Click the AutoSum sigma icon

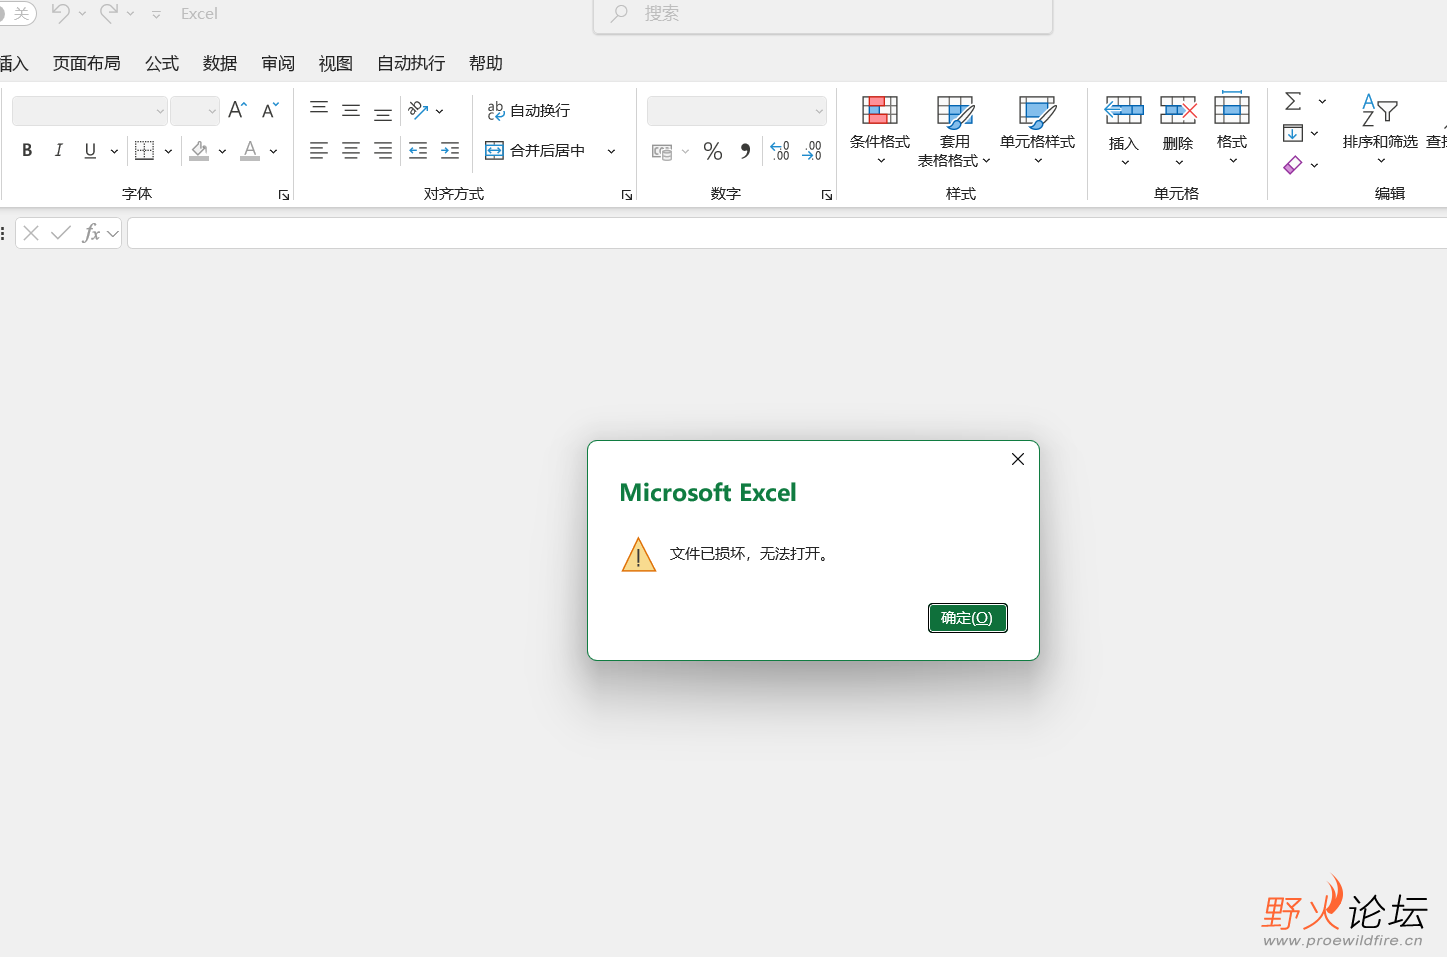1293,101
